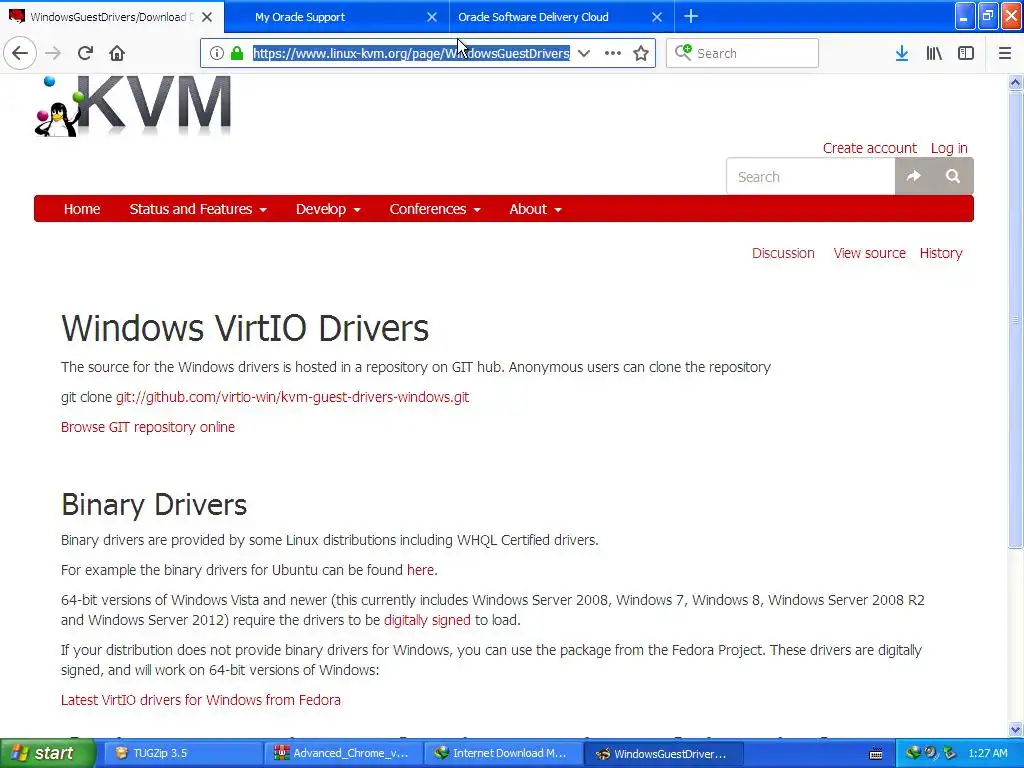
Task: Open the Firefox hamburger menu
Action: [1005, 53]
